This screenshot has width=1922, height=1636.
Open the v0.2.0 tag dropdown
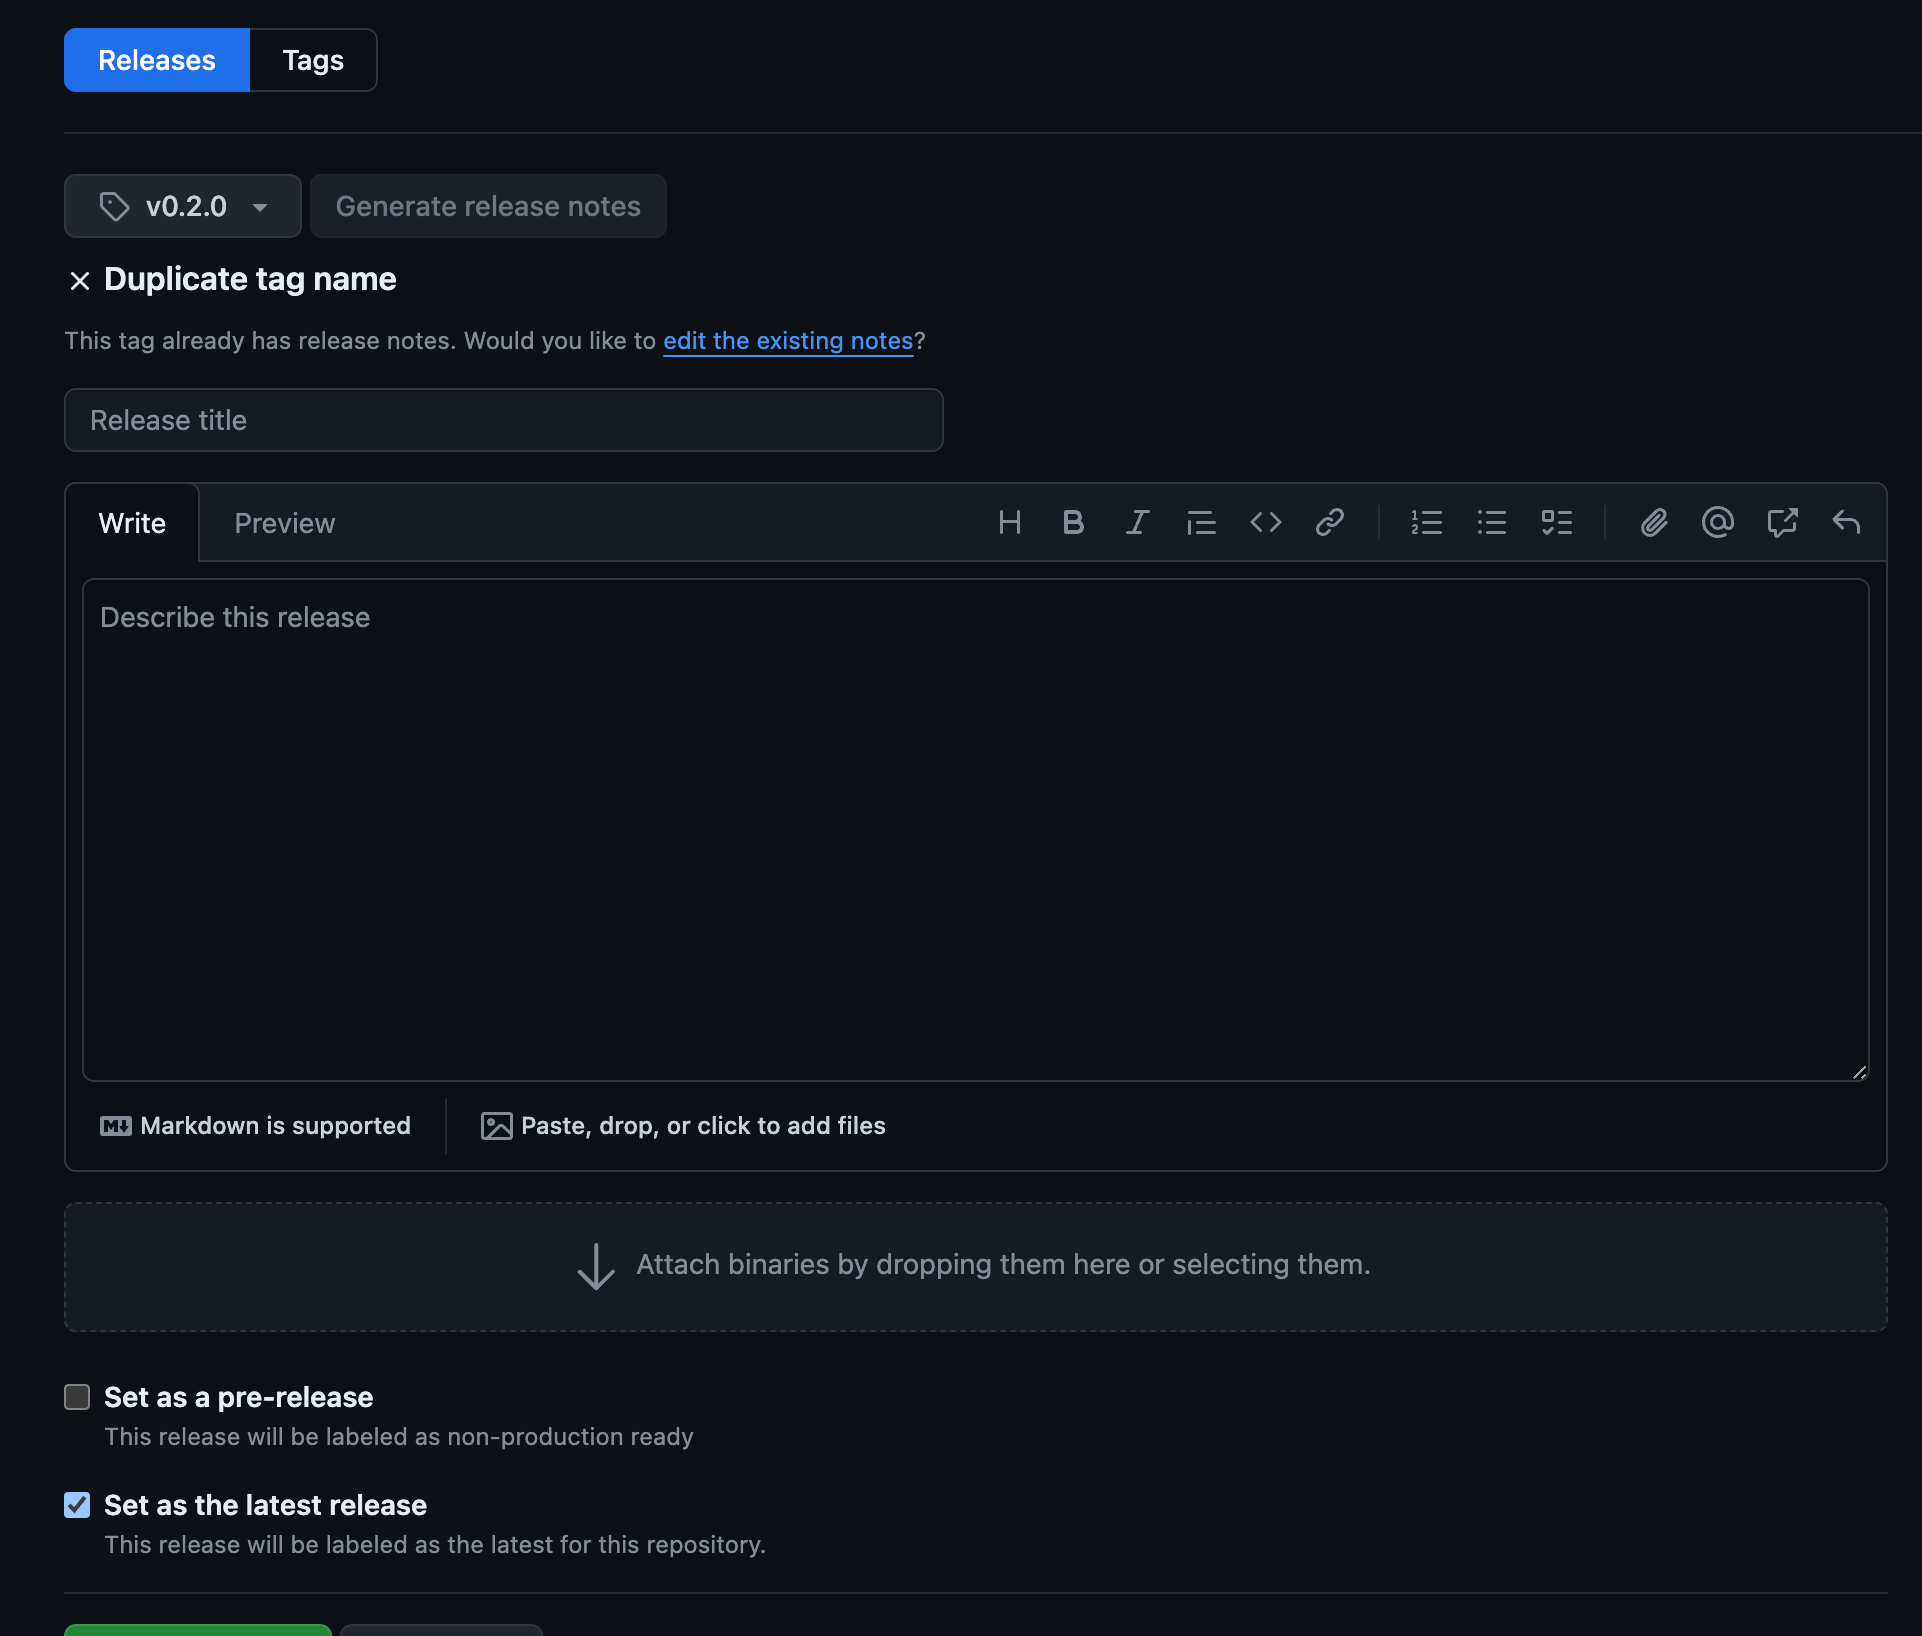pyautogui.click(x=182, y=206)
